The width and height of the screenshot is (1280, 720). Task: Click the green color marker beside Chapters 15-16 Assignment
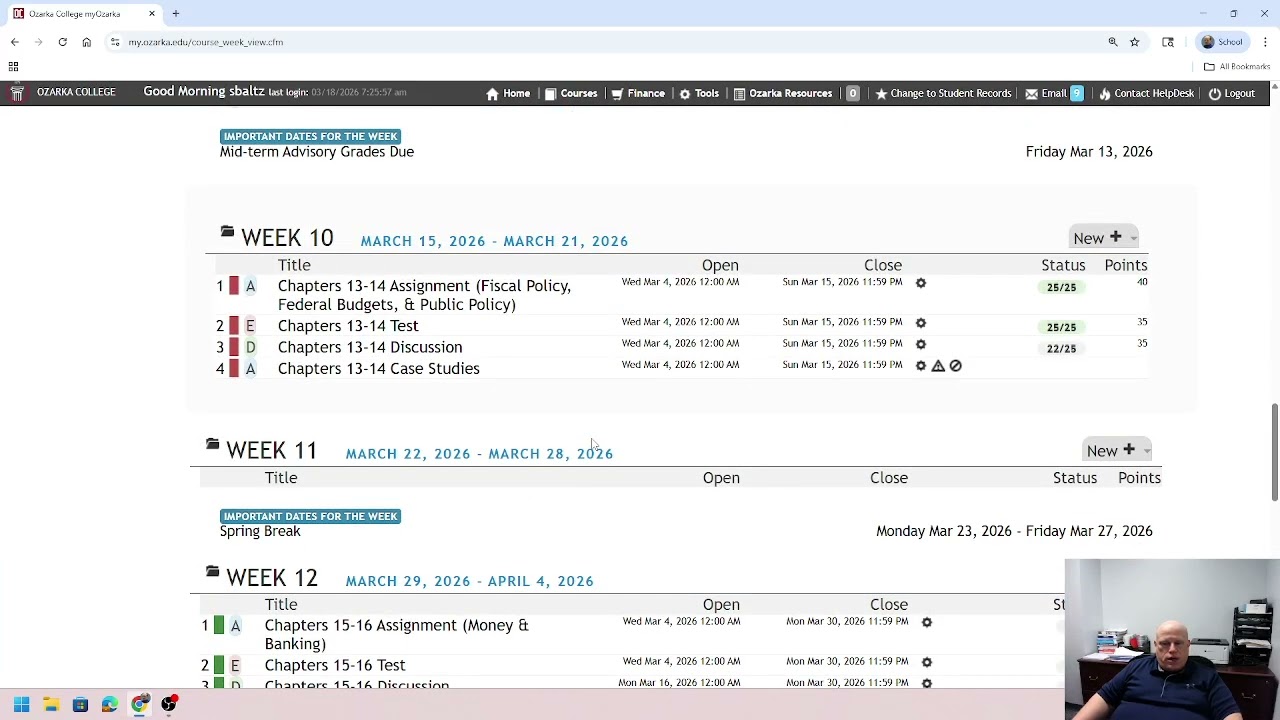(219, 626)
